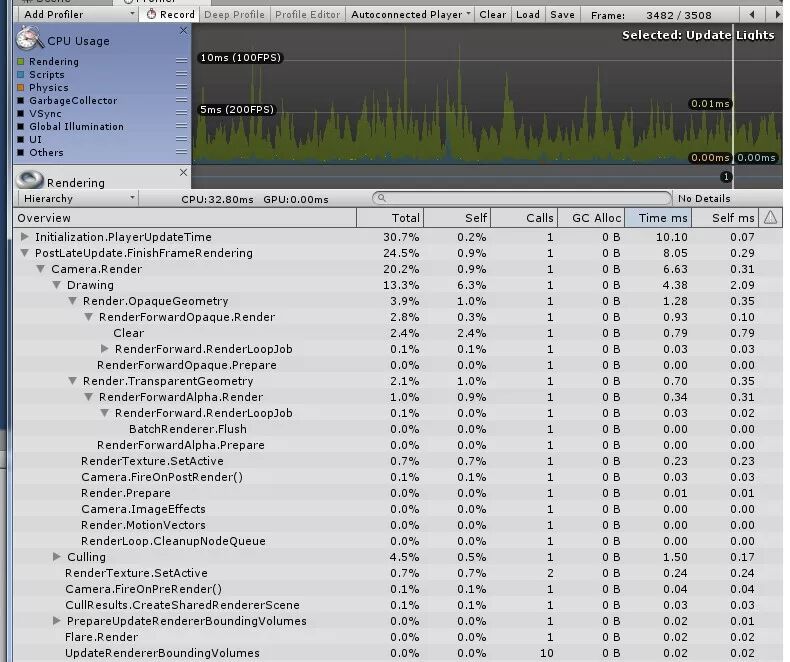Image resolution: width=790 pixels, height=662 pixels.
Task: Sort by Time ms column header
Action: [x=659, y=218]
